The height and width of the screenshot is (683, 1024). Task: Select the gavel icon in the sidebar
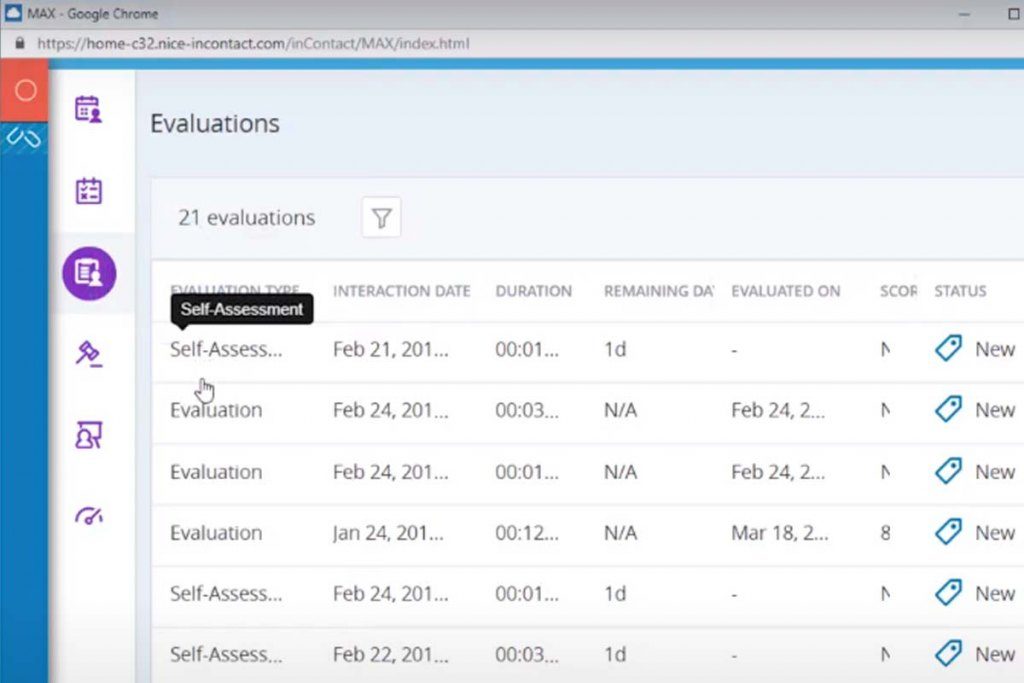(89, 353)
